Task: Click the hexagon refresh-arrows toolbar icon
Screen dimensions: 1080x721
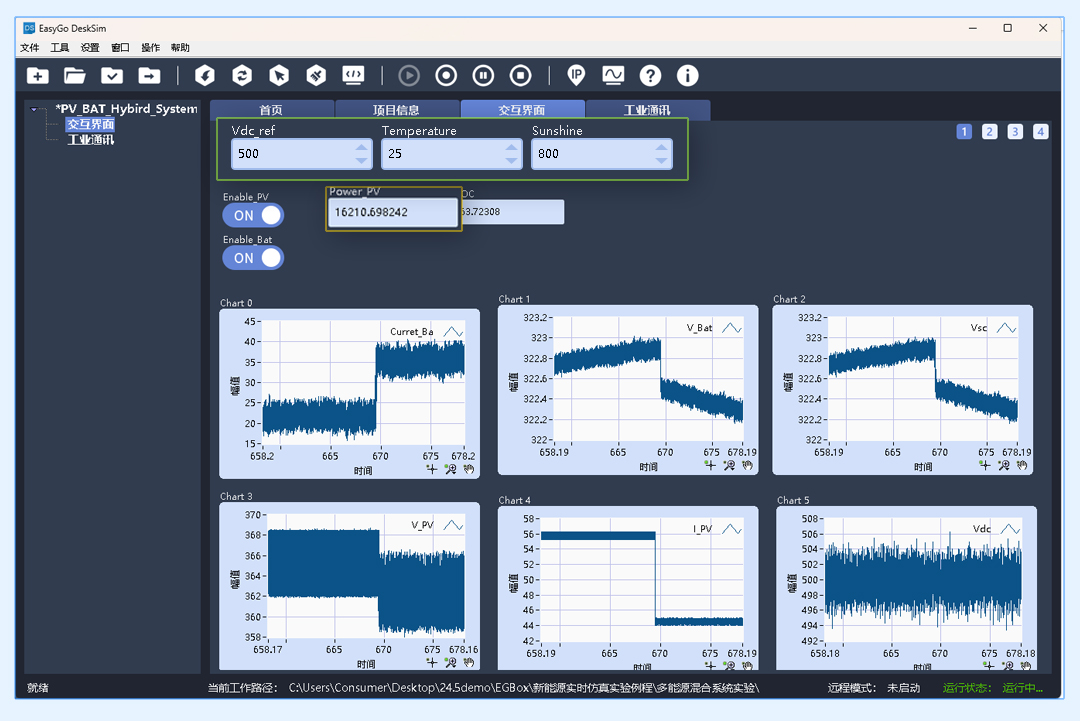Action: [x=242, y=75]
